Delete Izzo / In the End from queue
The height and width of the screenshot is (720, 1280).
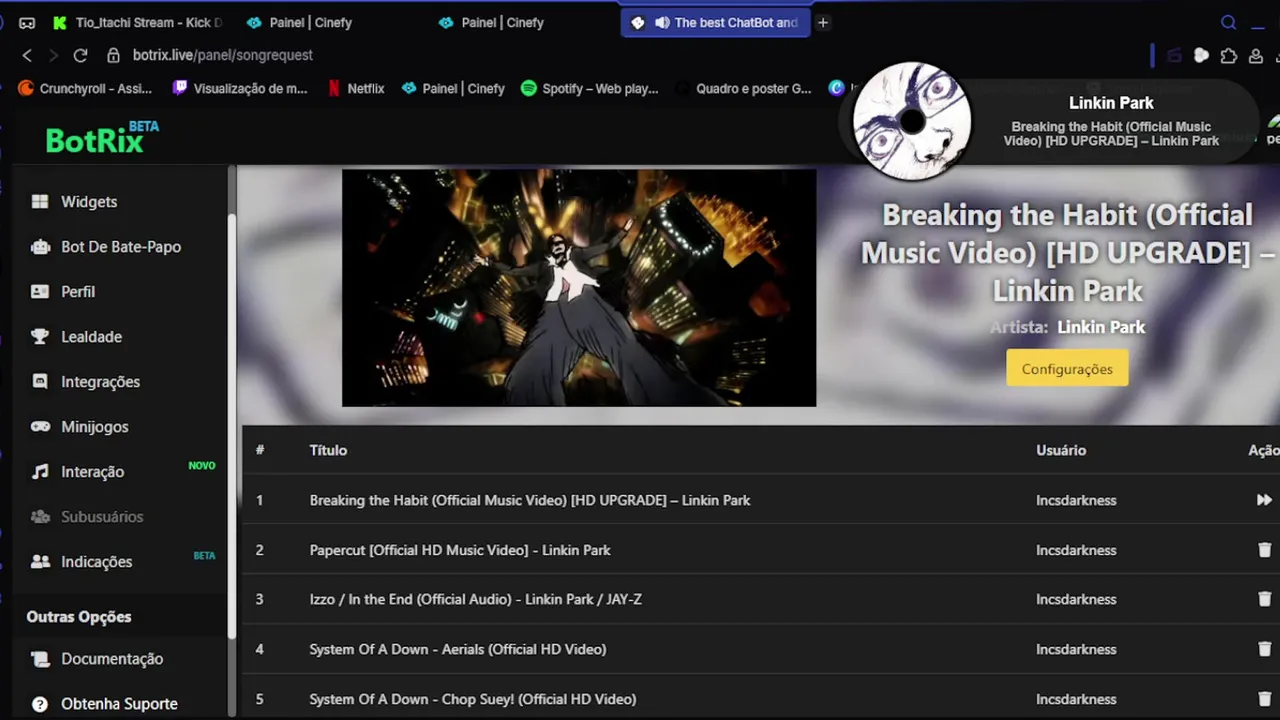click(x=1264, y=599)
